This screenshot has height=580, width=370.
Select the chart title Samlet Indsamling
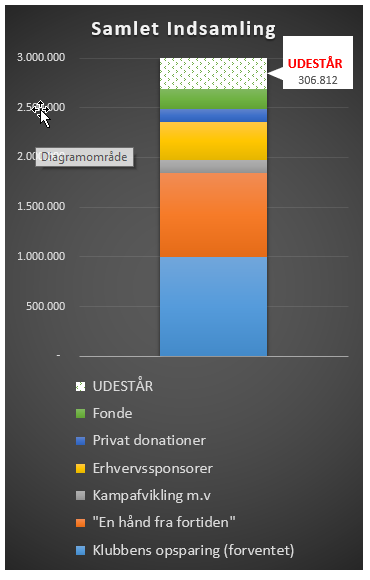point(184,29)
